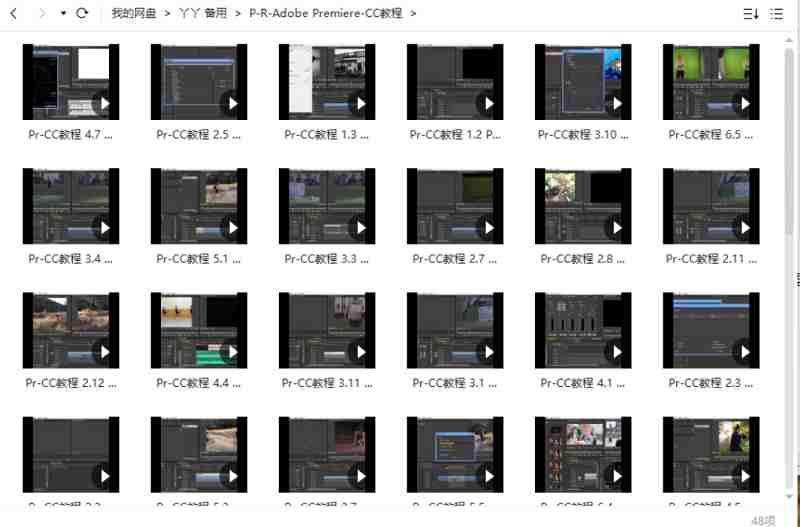This screenshot has width=800, height=527.
Task: Click the forward navigation arrow
Action: click(40, 14)
